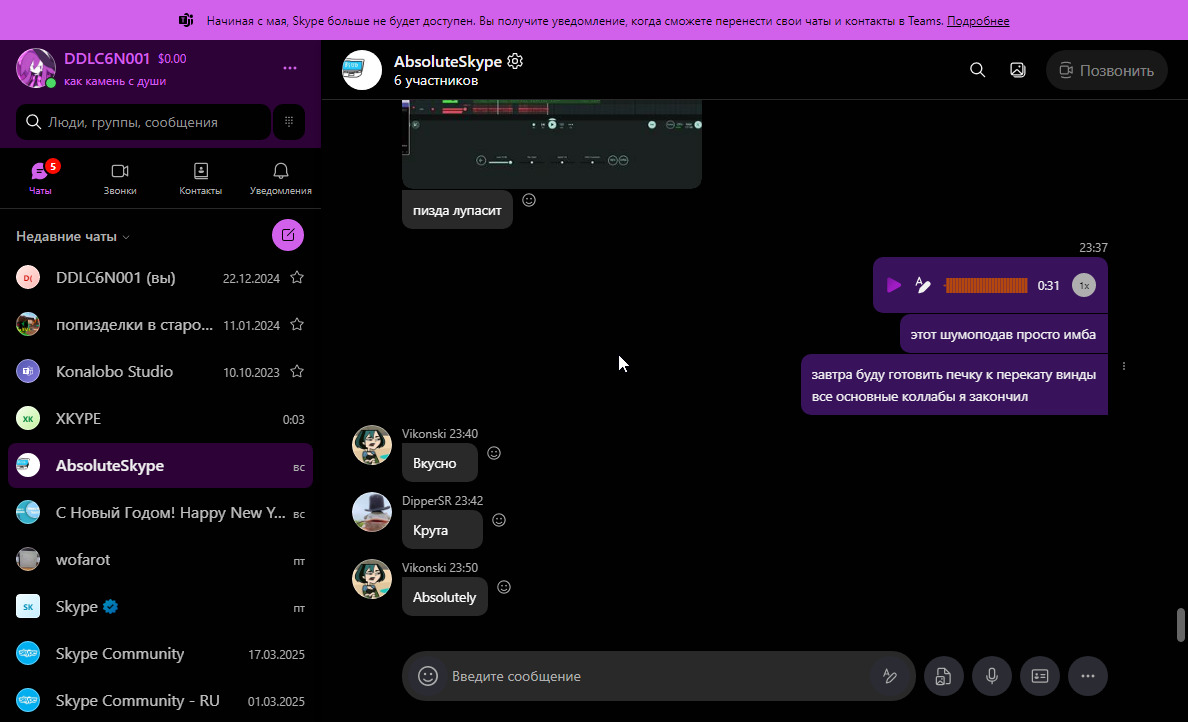
Task: Click the этот шумоподав просто имба message
Action: pyautogui.click(x=1003, y=334)
